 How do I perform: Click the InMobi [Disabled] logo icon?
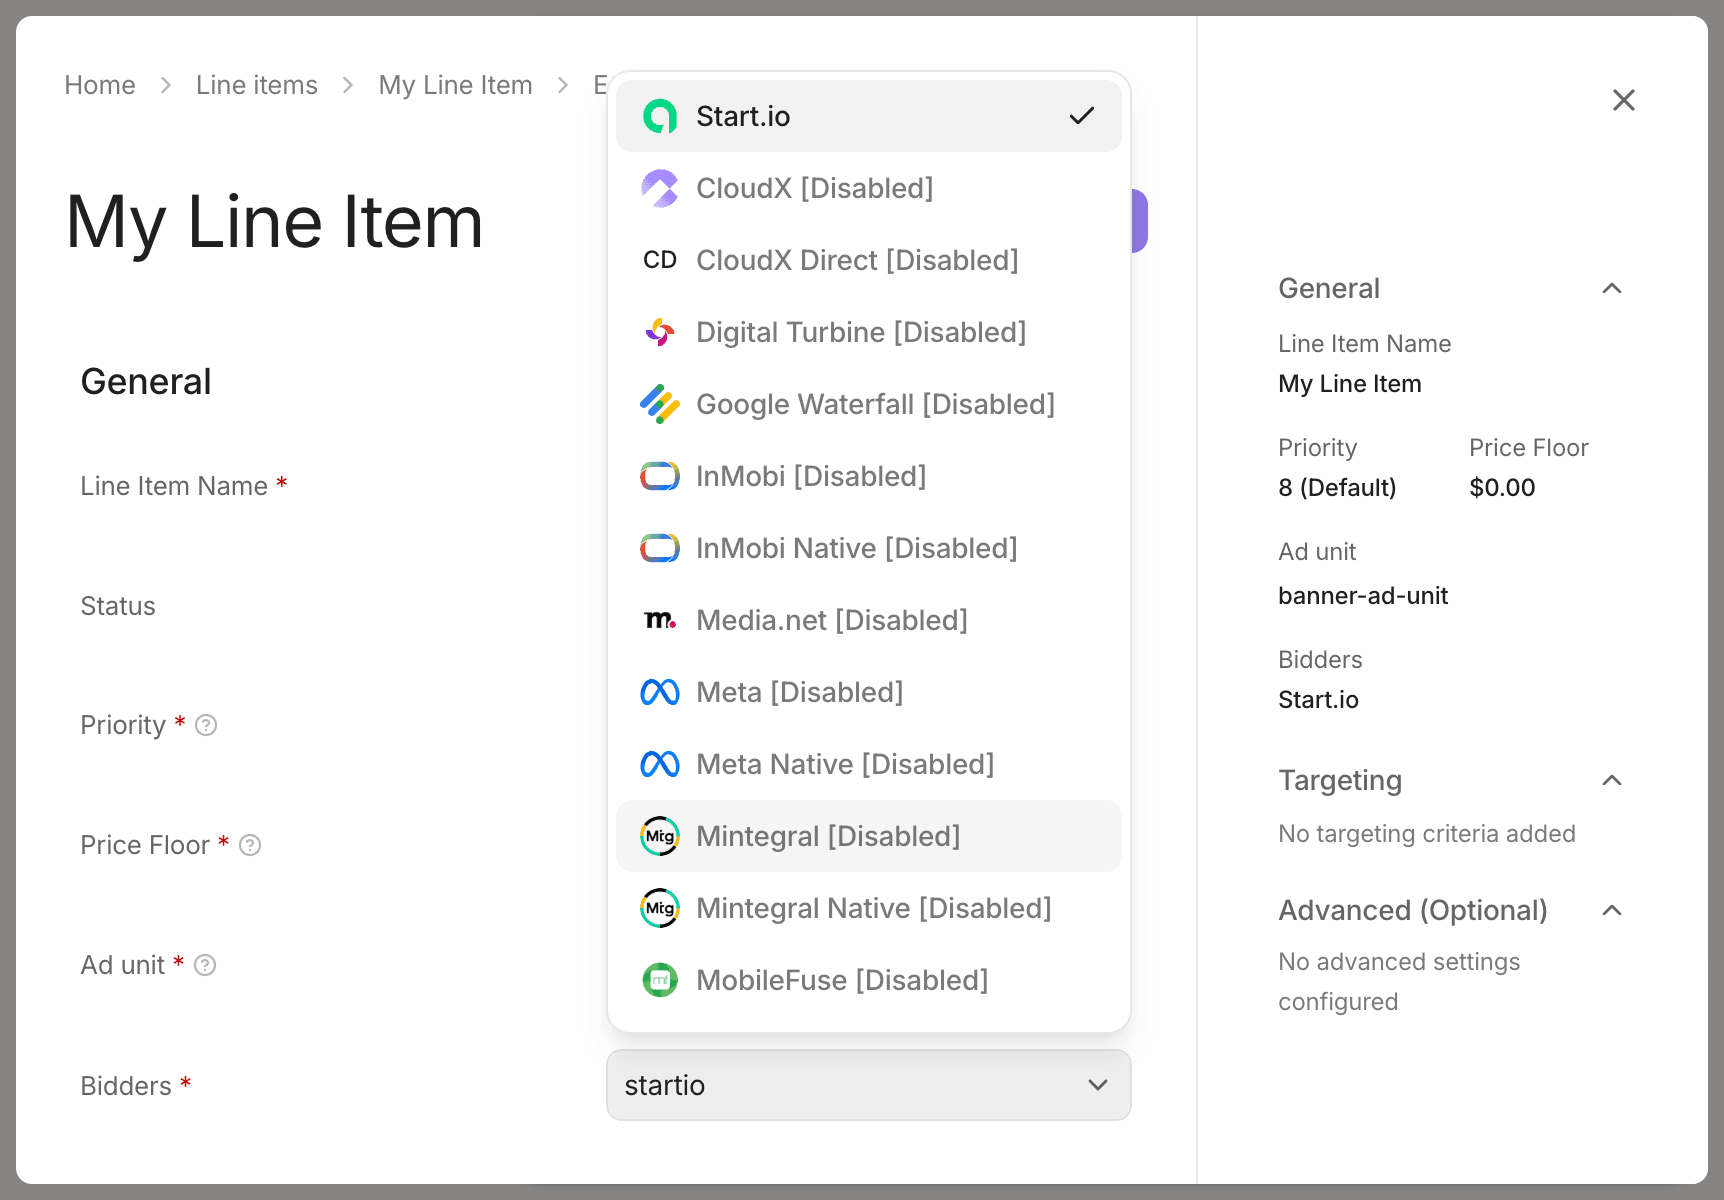click(660, 476)
